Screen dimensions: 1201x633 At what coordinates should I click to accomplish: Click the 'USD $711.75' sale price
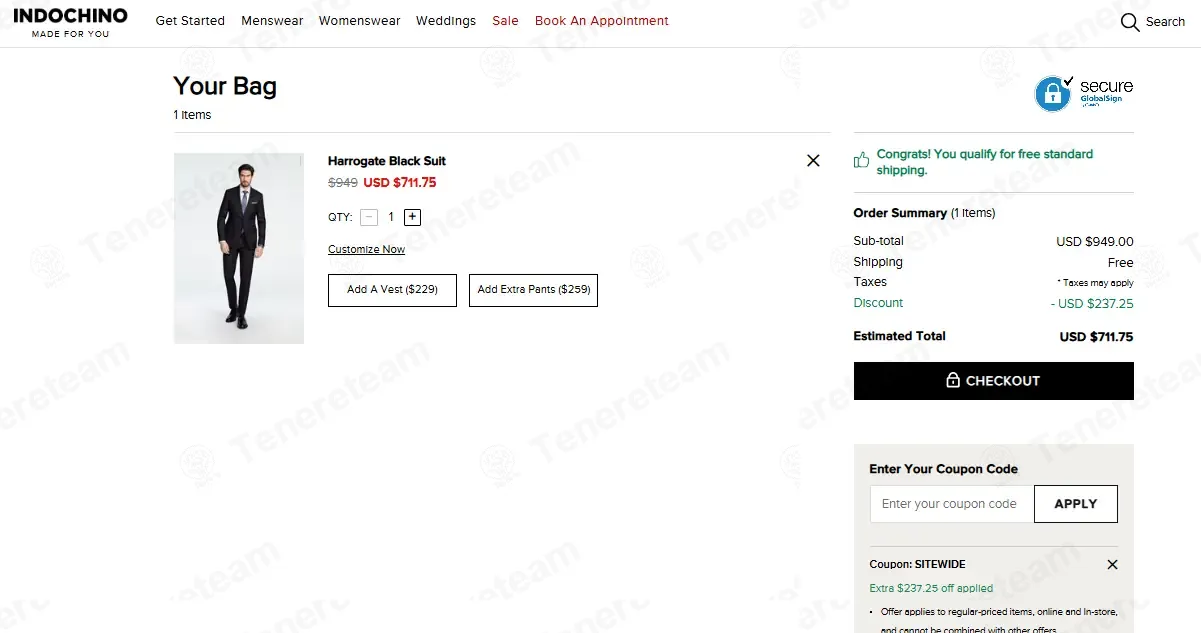400,183
